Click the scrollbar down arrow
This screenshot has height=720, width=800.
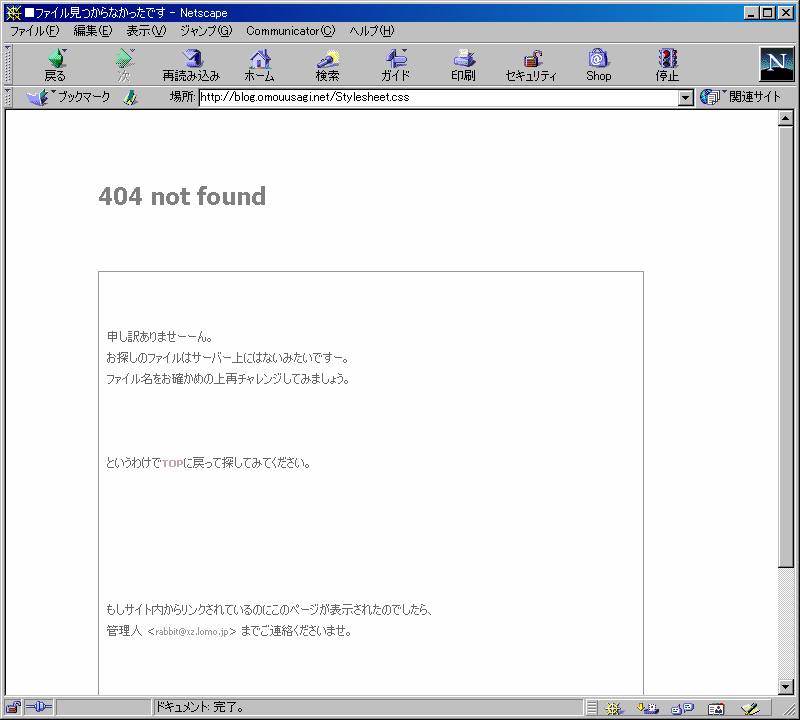(786, 687)
